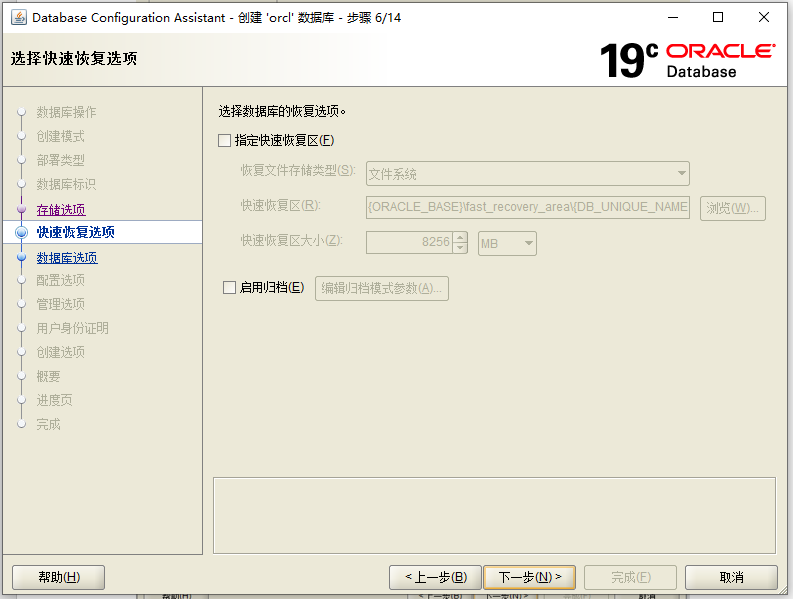The height and width of the screenshot is (599, 793).
Task: Click the 恢复文件存储类型(S) label
Action: click(x=298, y=170)
